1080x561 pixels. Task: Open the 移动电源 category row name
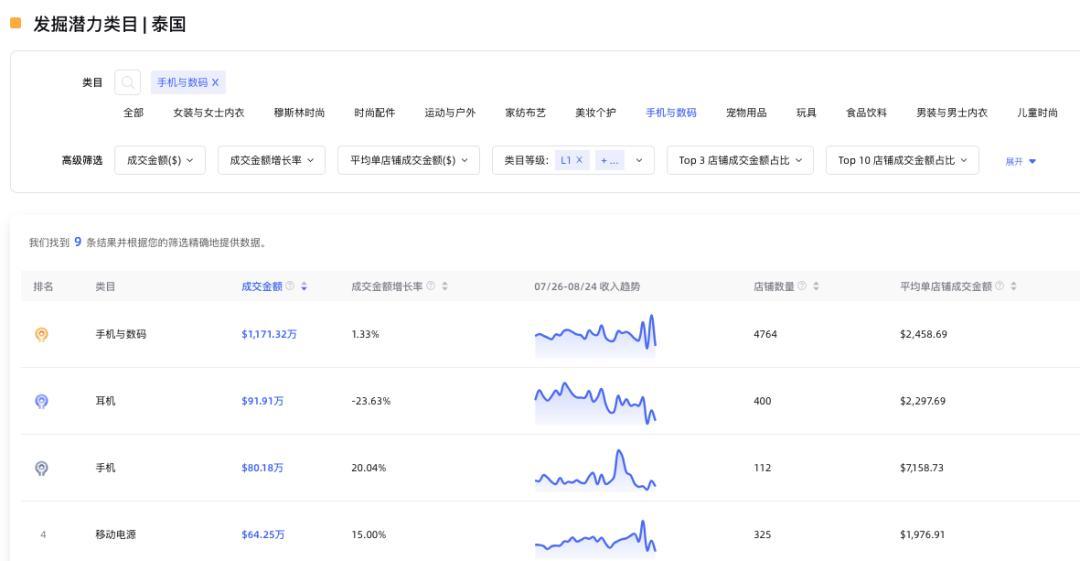[116, 535]
